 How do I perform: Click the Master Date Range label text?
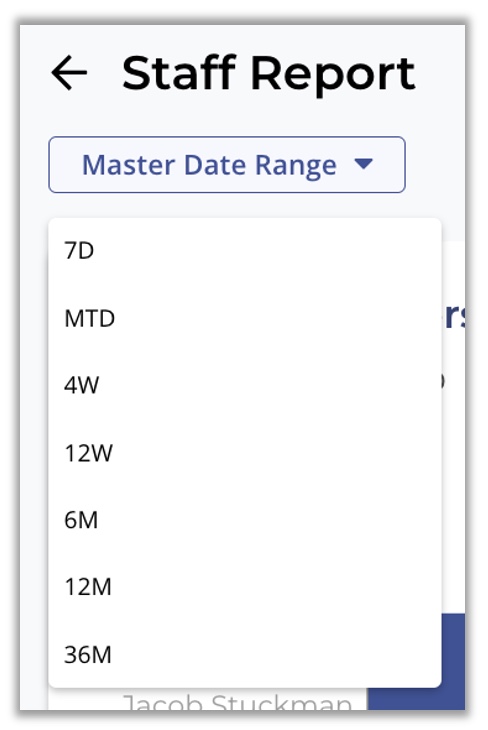point(209,165)
